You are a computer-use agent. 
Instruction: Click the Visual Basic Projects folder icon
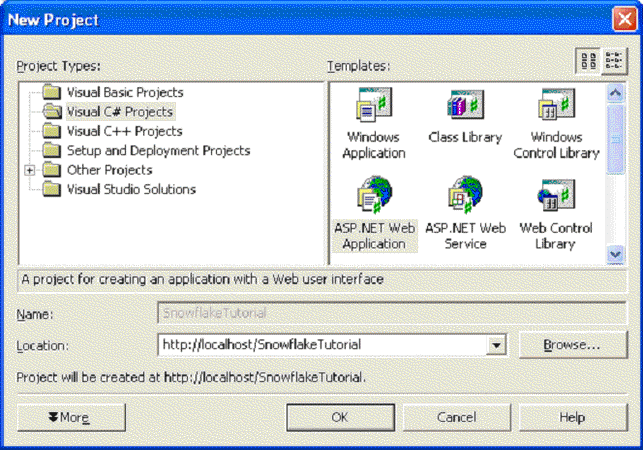52,92
